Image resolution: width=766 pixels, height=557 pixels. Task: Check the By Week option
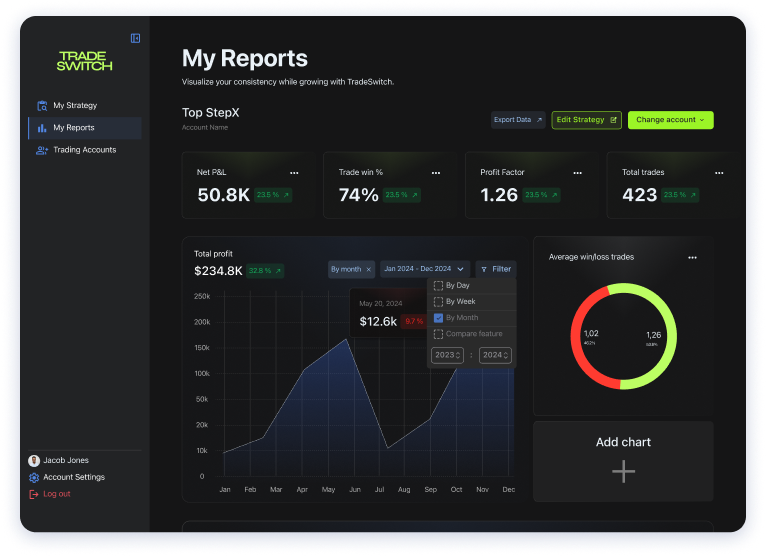[x=438, y=302]
